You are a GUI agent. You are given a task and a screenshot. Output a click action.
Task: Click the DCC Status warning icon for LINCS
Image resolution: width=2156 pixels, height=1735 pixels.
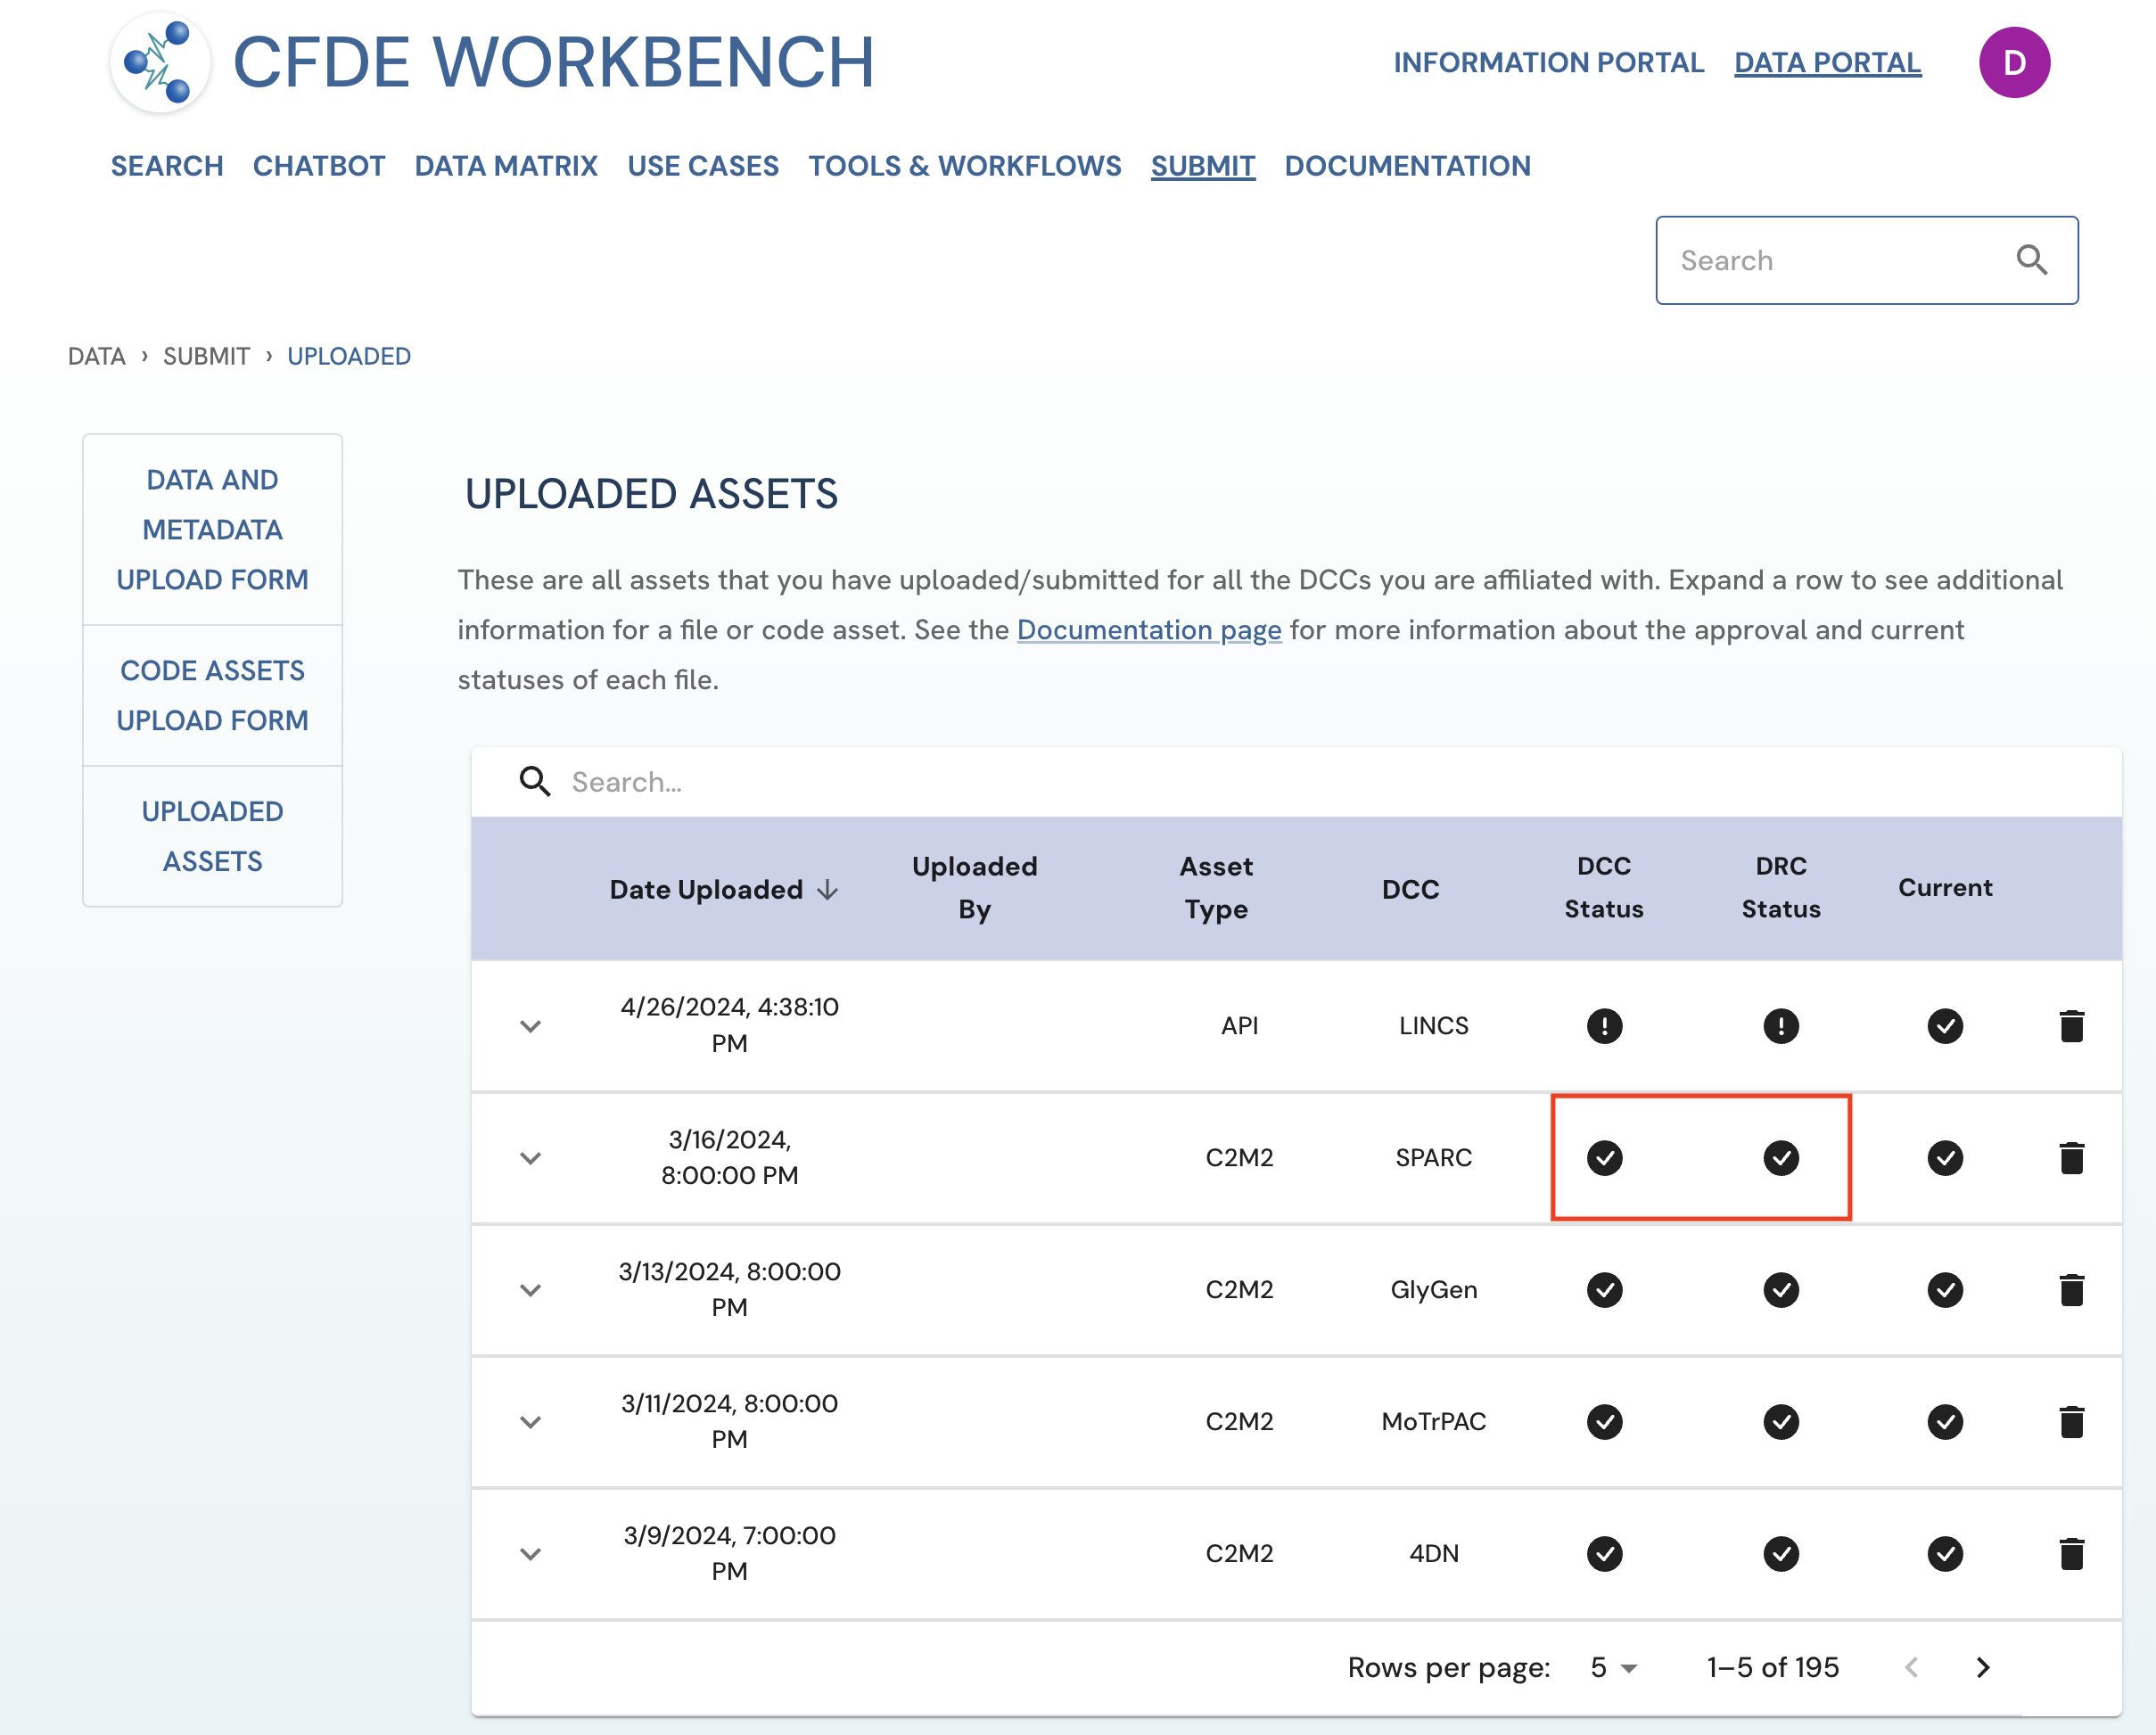[x=1604, y=1026]
